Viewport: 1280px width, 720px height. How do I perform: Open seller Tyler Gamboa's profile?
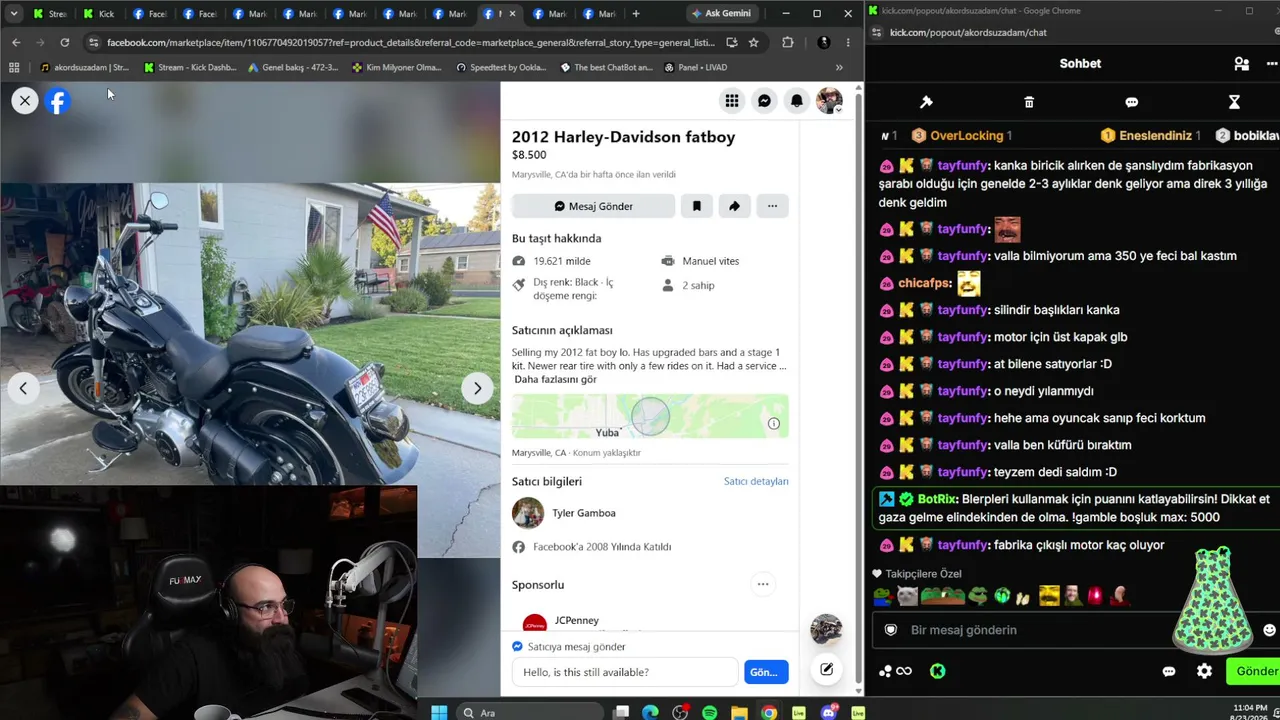584,513
